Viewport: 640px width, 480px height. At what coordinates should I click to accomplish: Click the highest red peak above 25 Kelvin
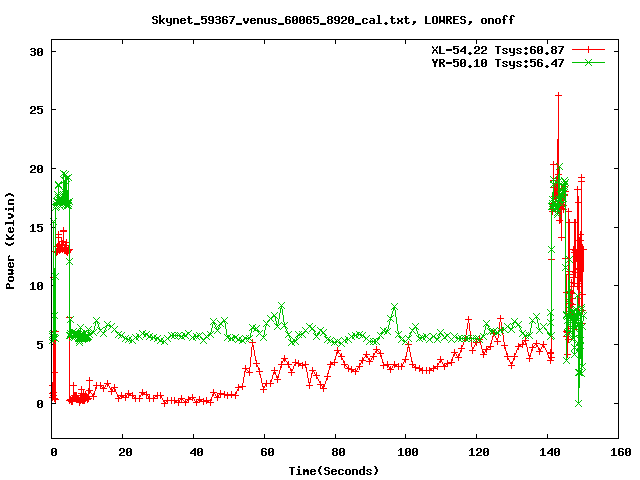[558, 95]
